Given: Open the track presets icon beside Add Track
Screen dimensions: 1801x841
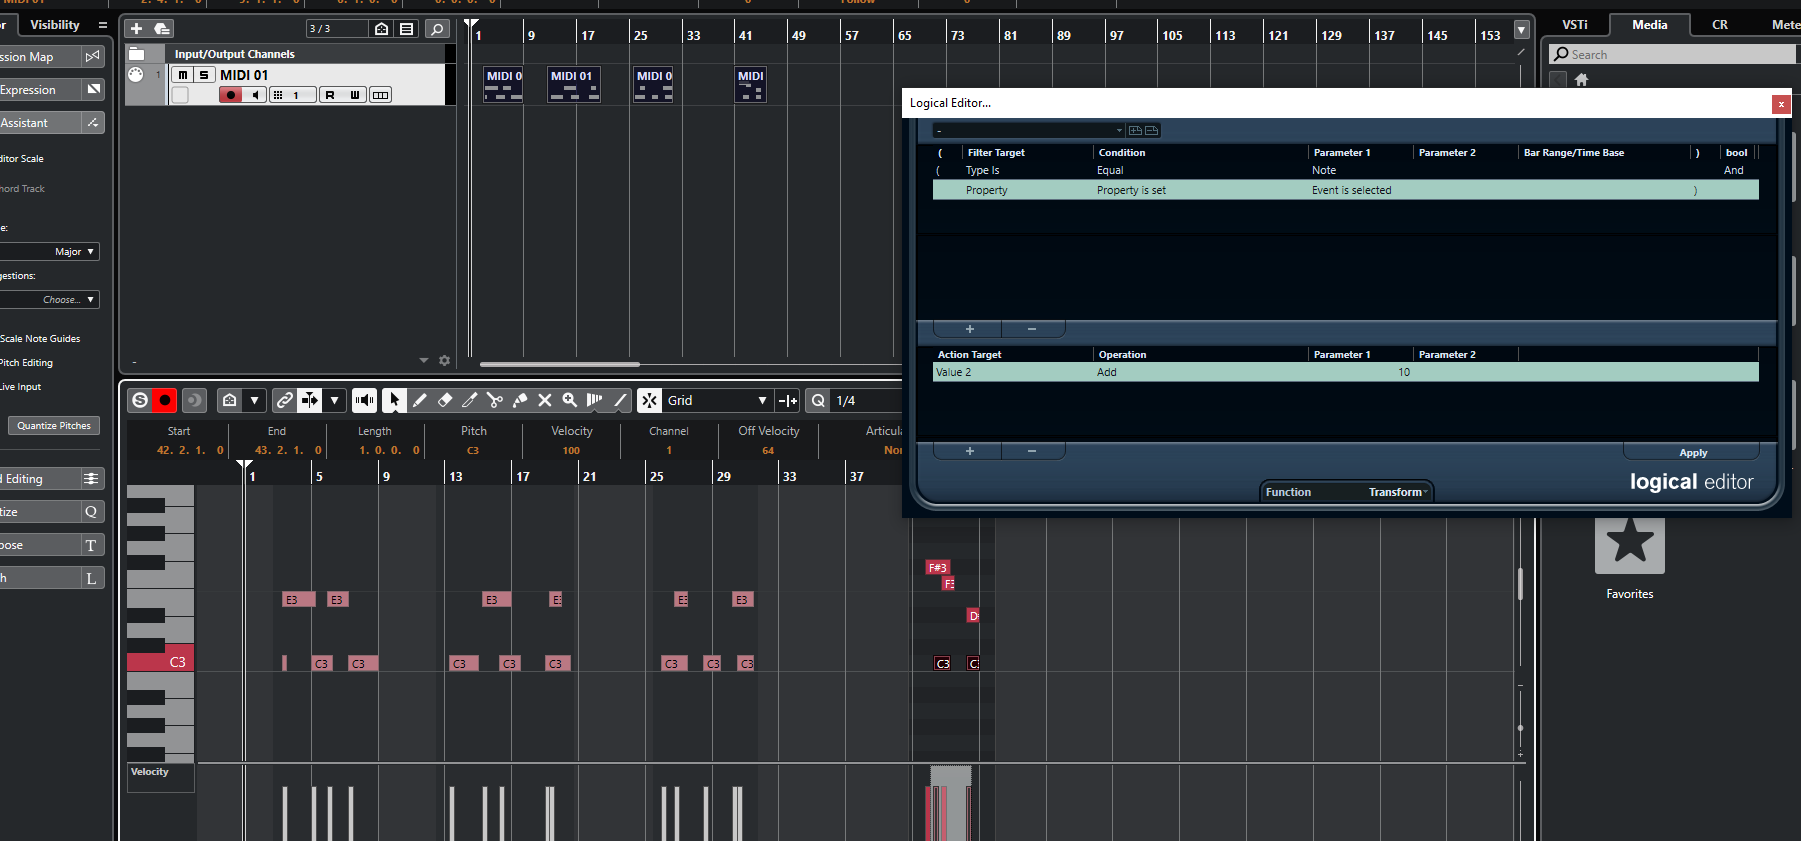Looking at the screenshot, I should pos(162,29).
